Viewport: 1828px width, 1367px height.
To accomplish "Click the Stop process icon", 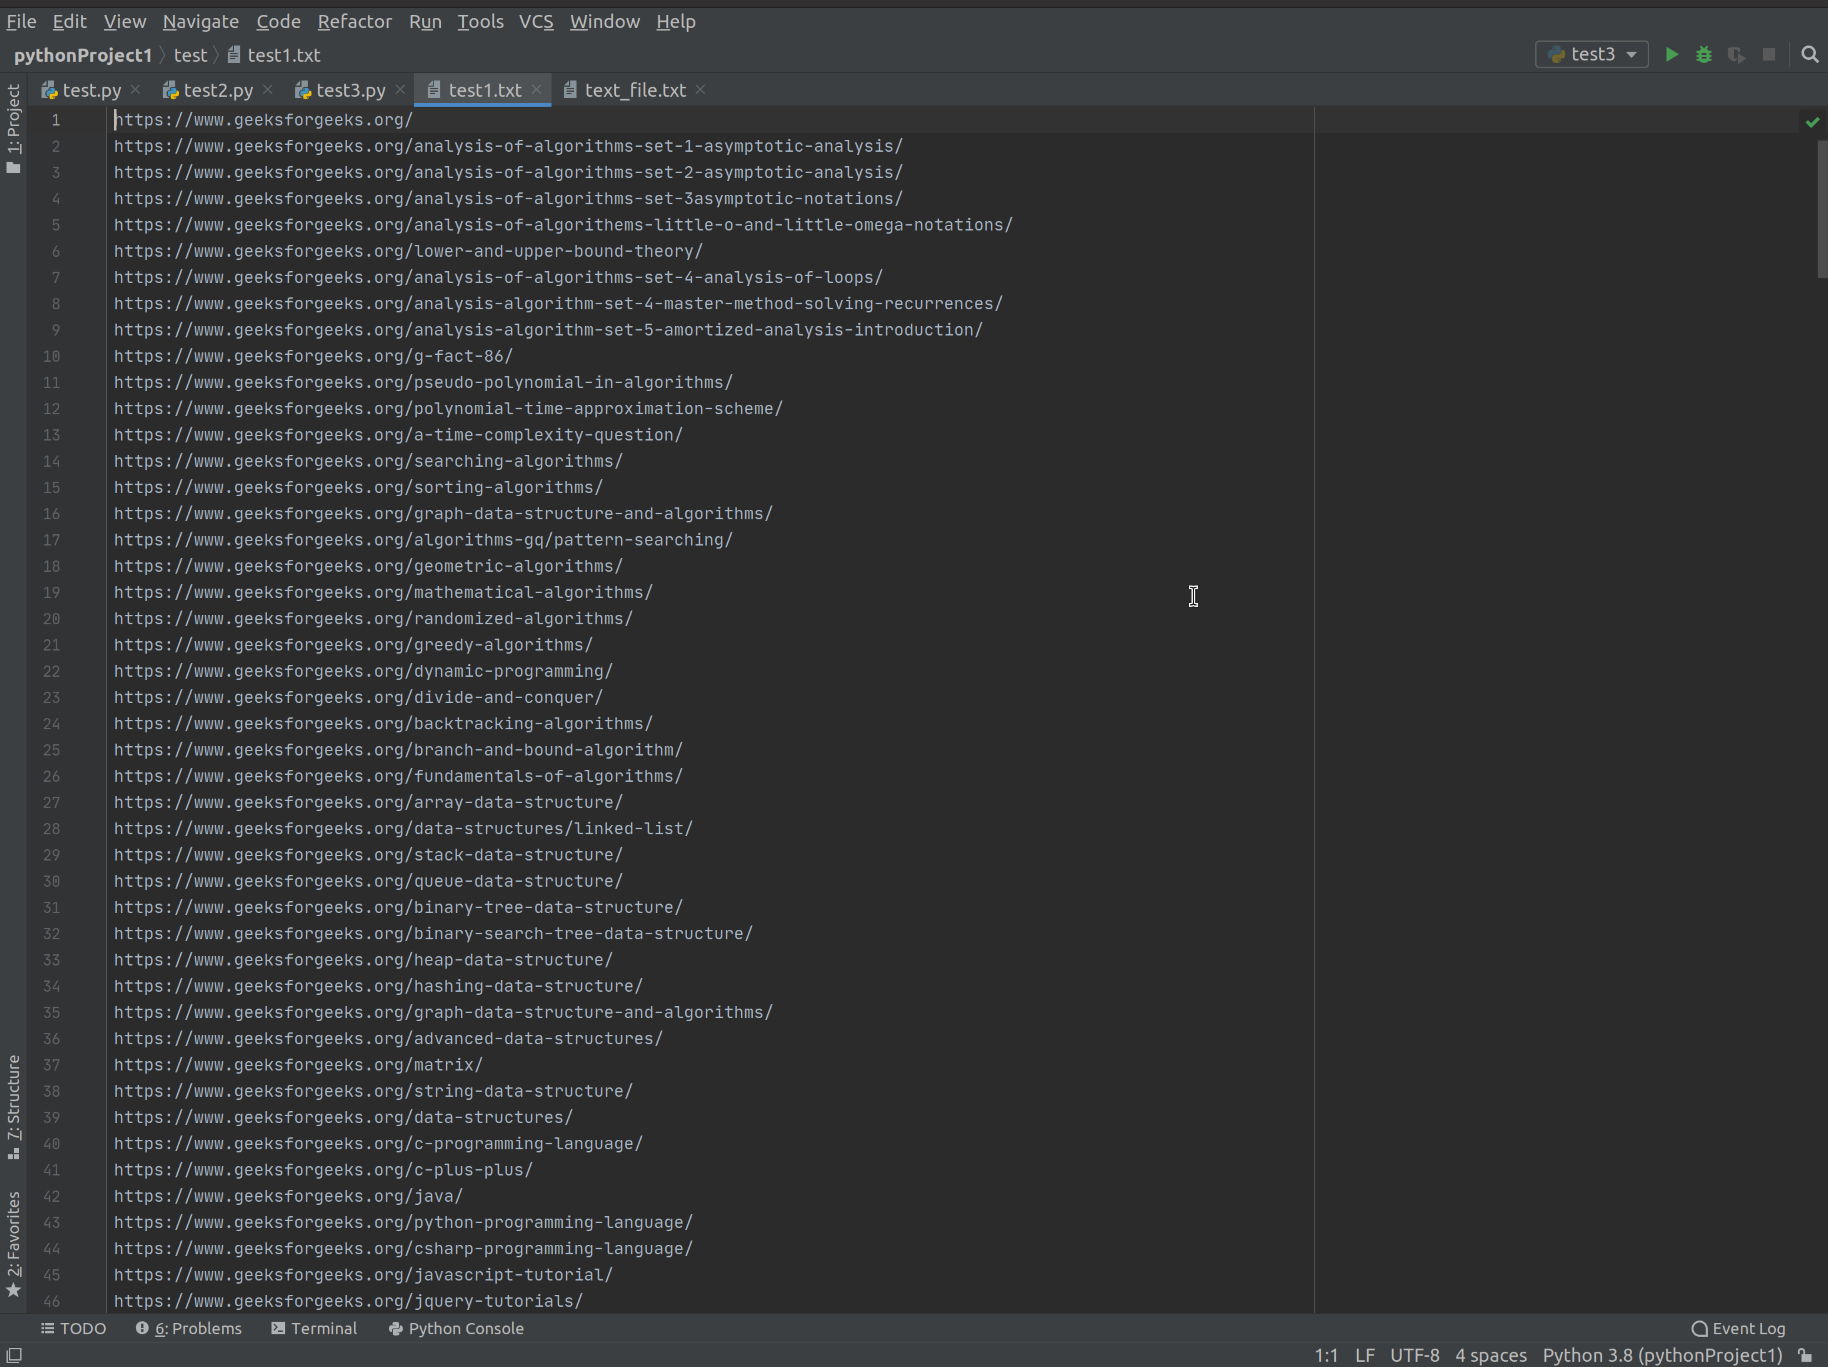I will tap(1769, 54).
